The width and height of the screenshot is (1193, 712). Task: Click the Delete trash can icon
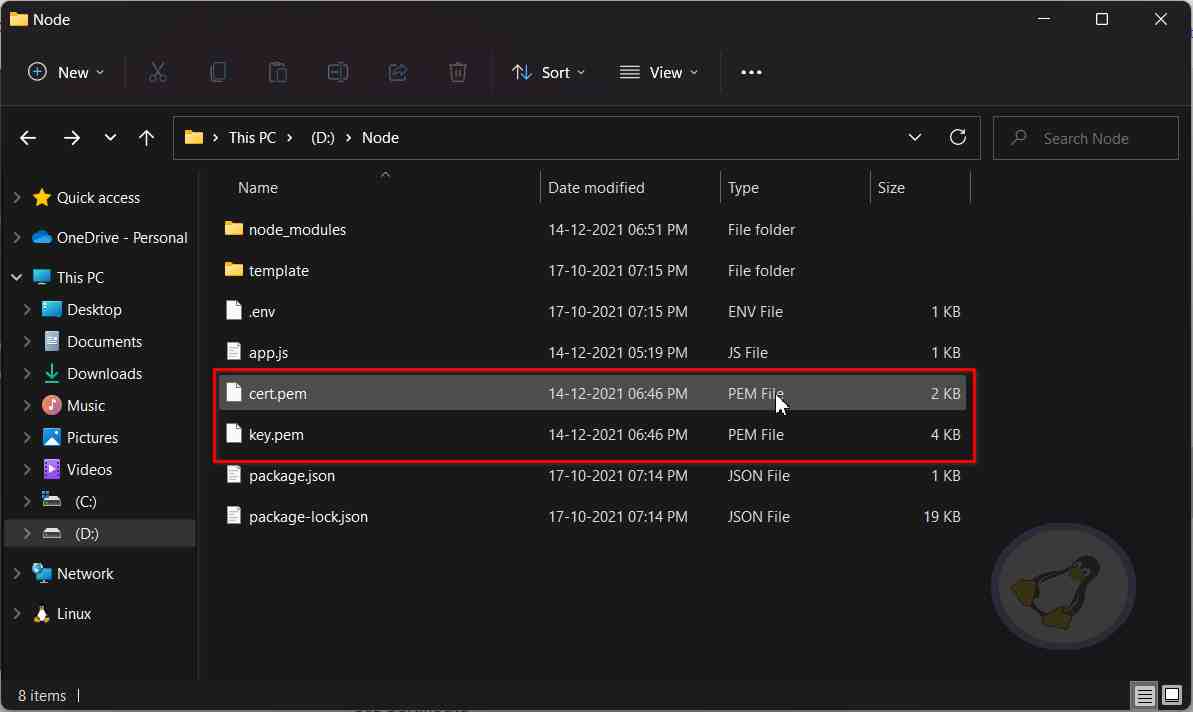coord(457,72)
